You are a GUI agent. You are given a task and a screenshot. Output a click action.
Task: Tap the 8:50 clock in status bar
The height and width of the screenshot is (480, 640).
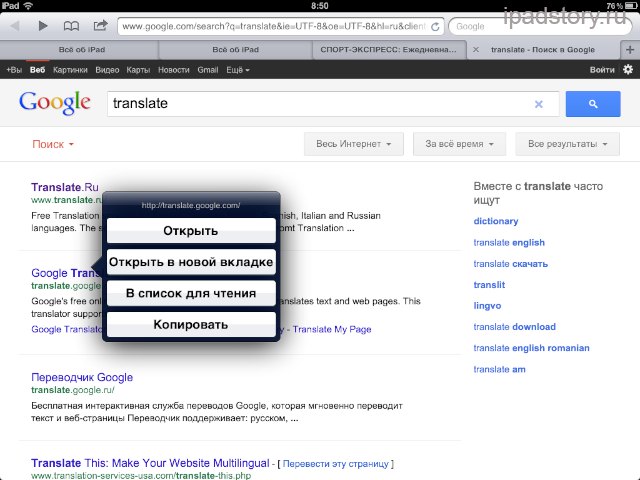point(320,6)
